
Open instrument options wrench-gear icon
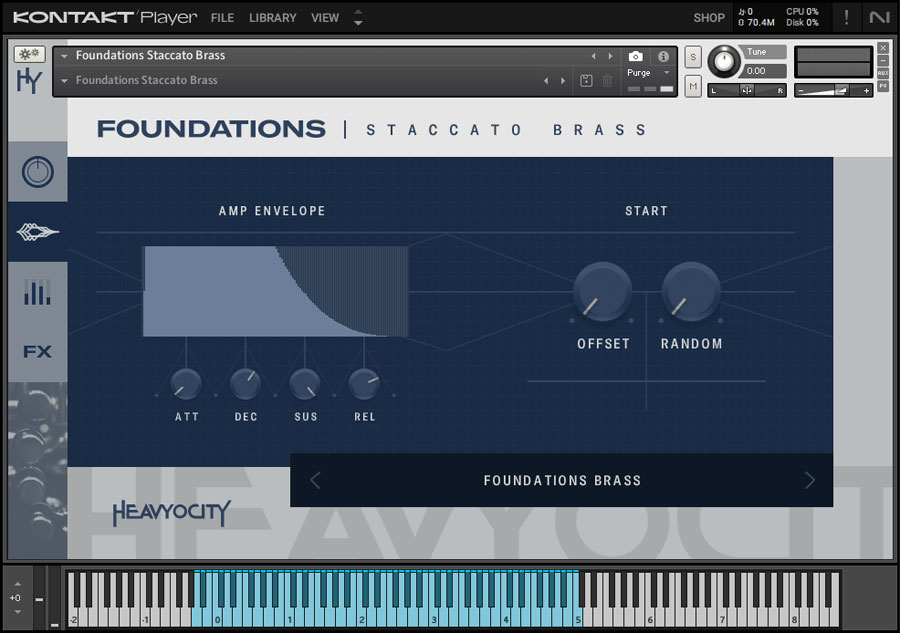(29, 55)
